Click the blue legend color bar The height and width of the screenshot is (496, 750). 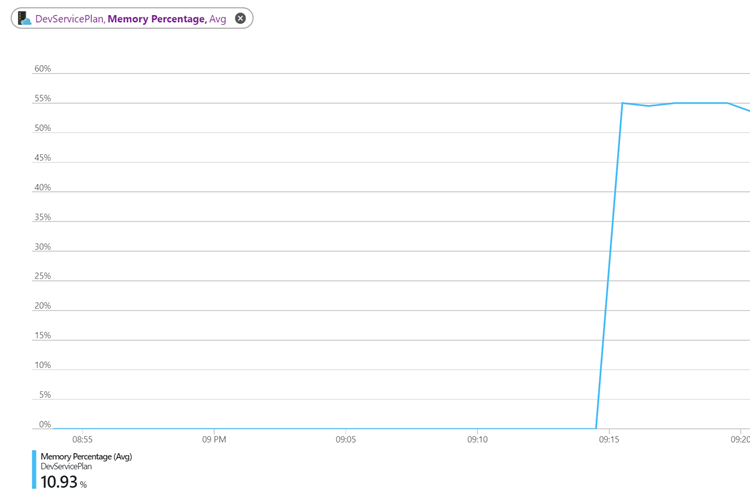(34, 470)
